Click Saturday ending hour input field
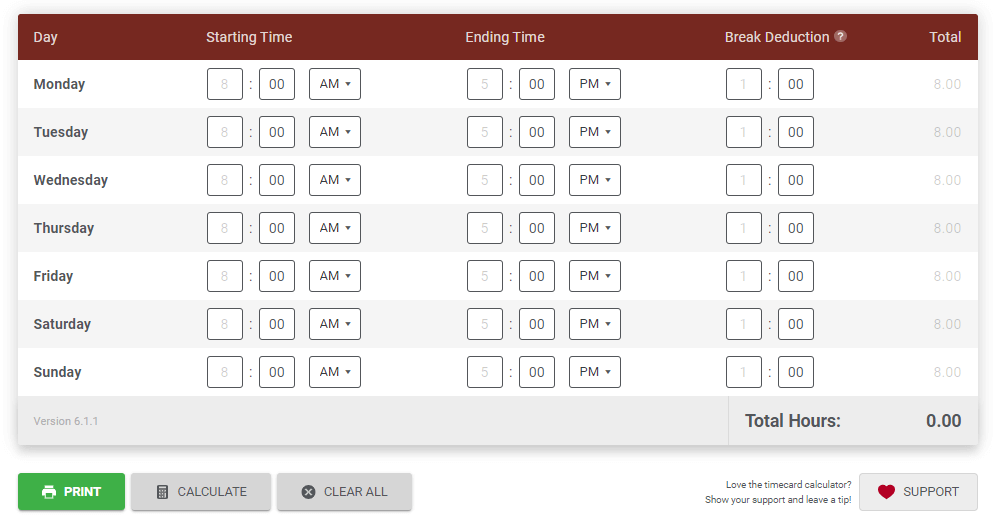996x524 pixels. (485, 324)
